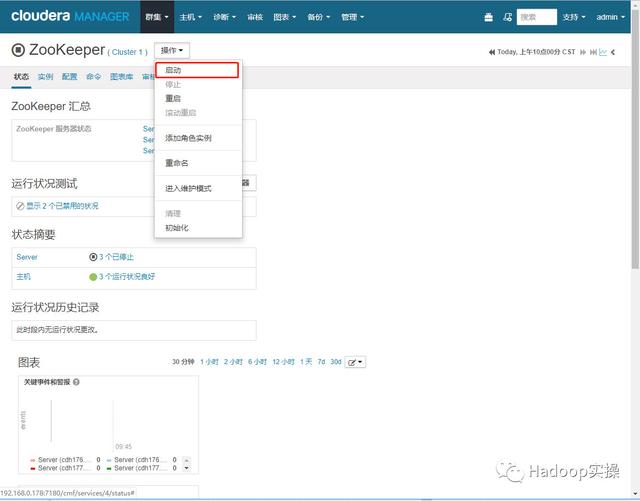Open the 主机 link in 状态摘要
The height and width of the screenshot is (501, 640).
(x=24, y=277)
